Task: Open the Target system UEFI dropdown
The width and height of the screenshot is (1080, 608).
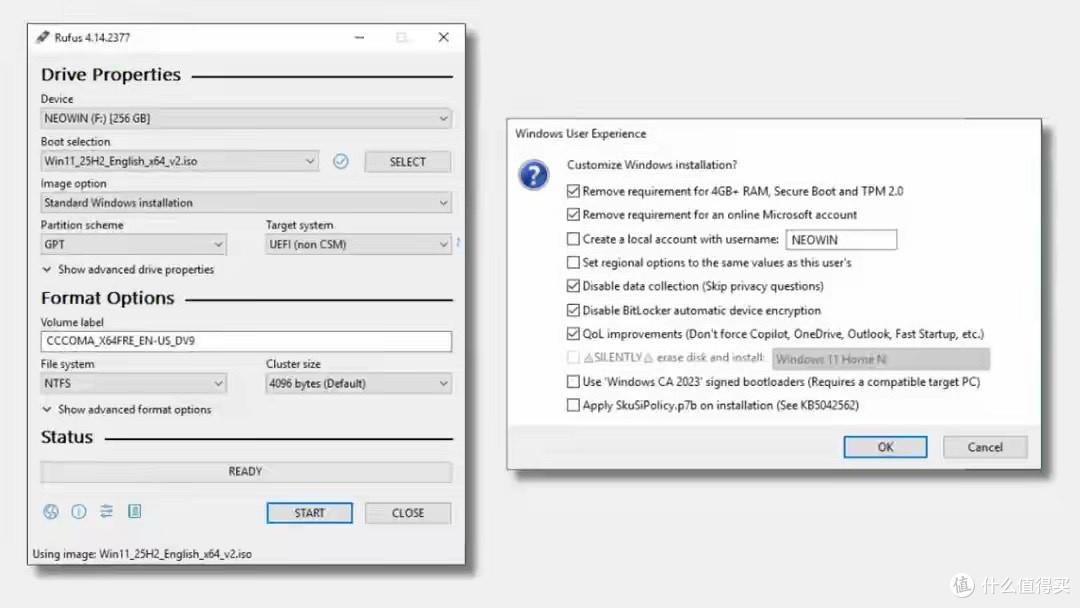Action: [x=358, y=244]
